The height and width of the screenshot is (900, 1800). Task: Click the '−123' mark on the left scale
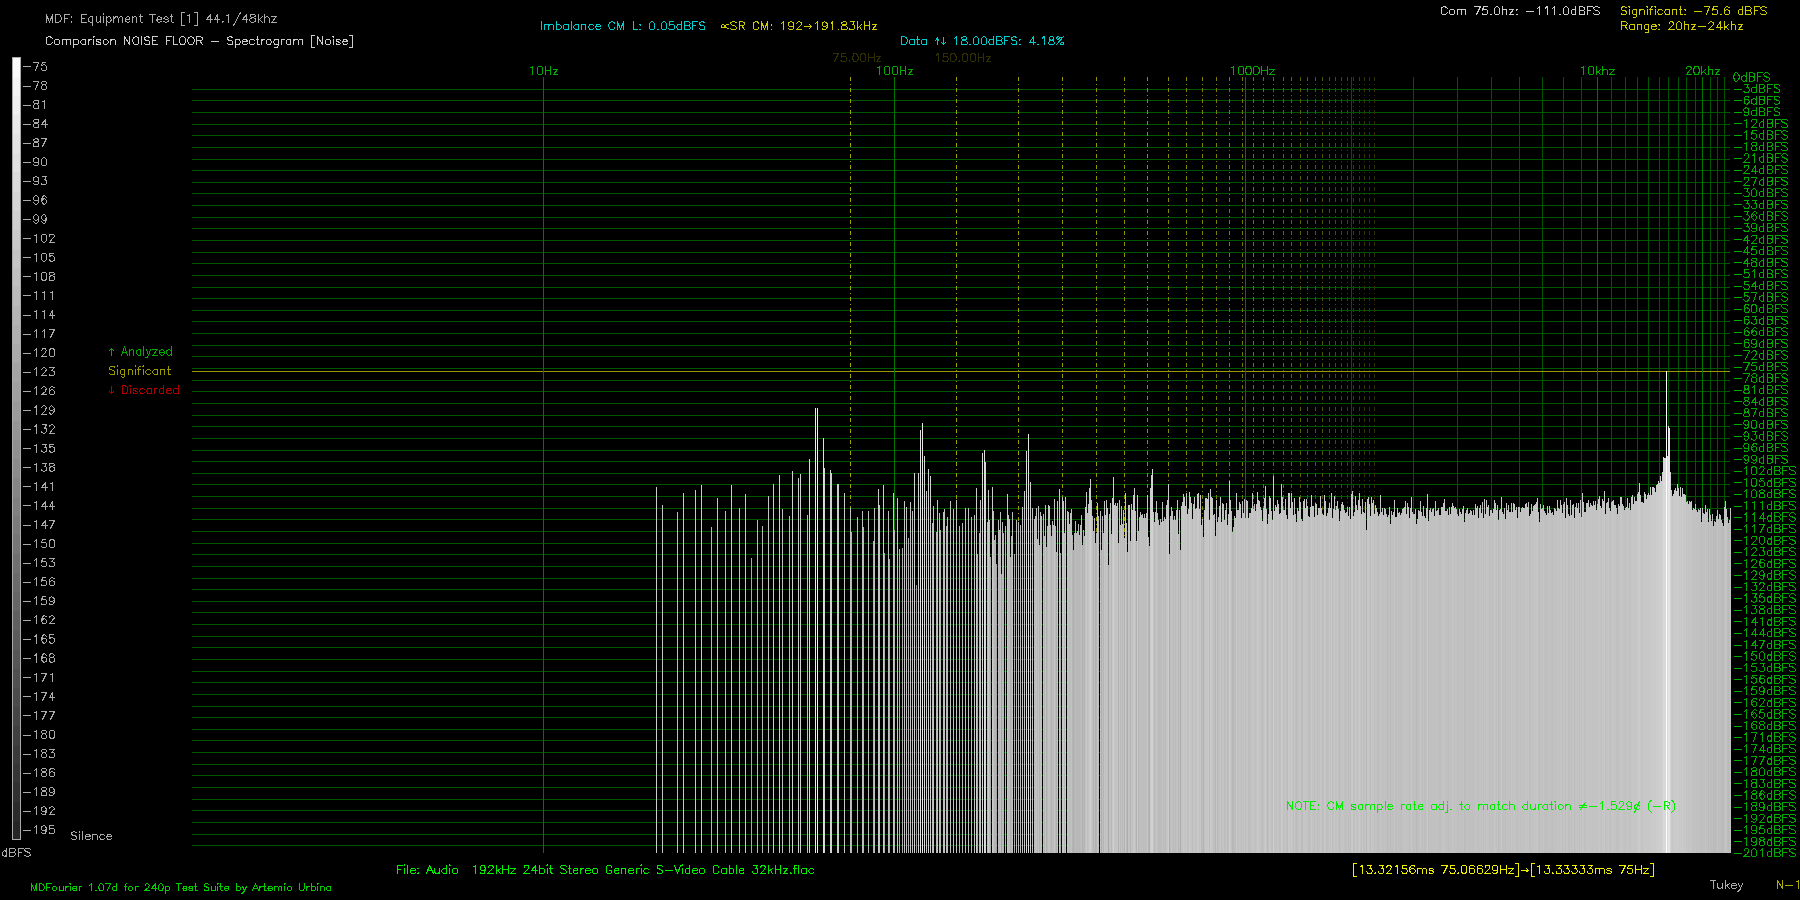click(x=41, y=372)
